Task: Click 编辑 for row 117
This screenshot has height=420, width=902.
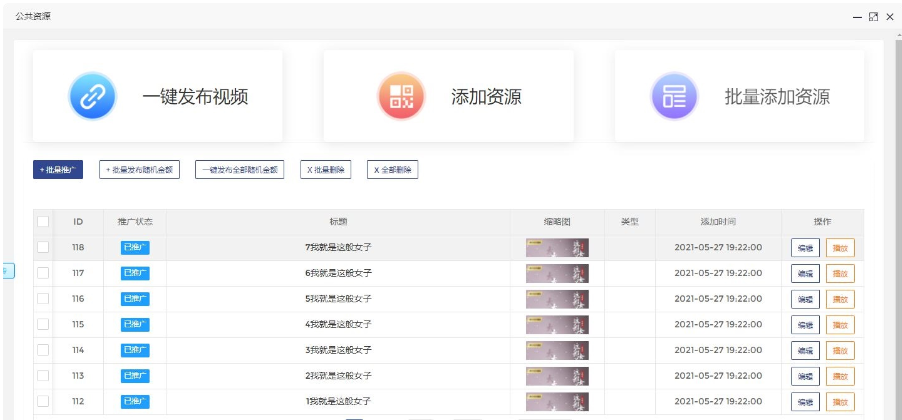Action: 805,273
